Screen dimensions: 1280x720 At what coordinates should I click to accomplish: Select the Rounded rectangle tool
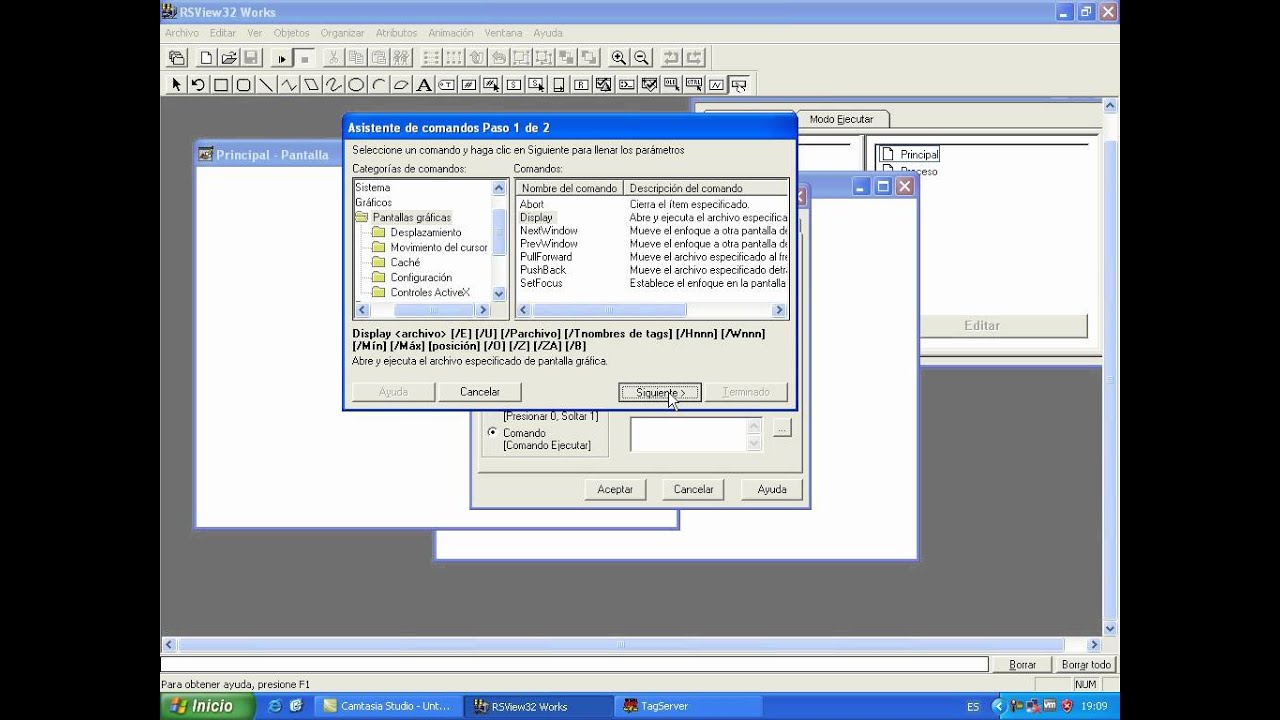click(243, 85)
